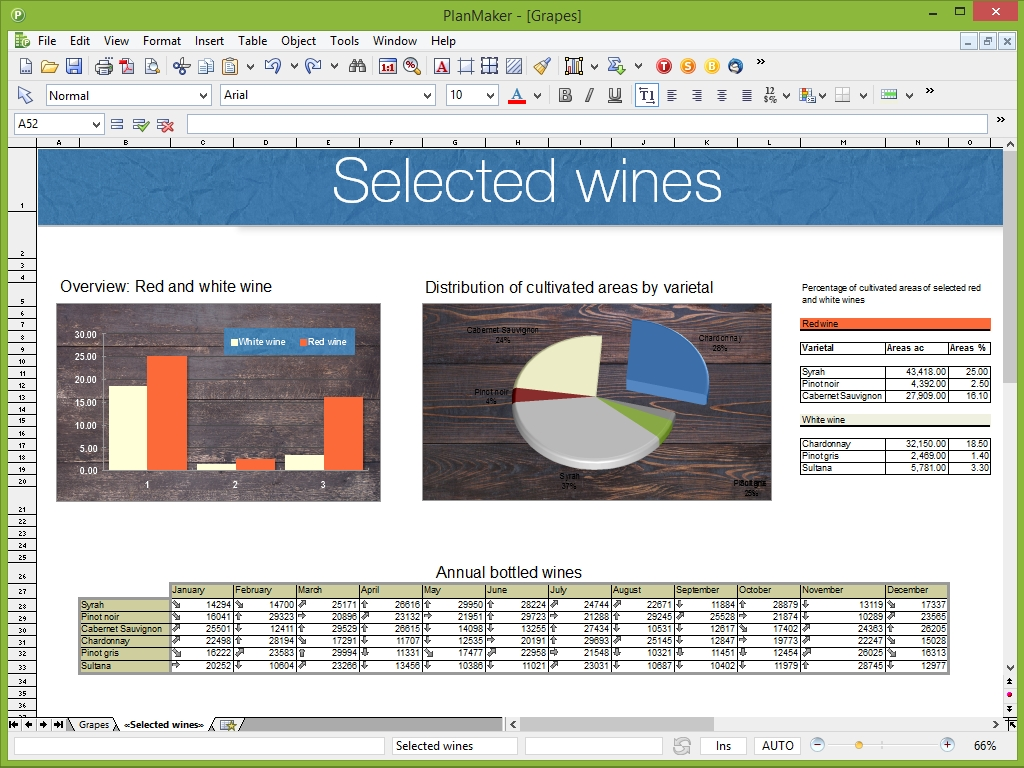The image size is (1024, 768).
Task: Open print preview with the magnifier page icon
Action: point(152,66)
